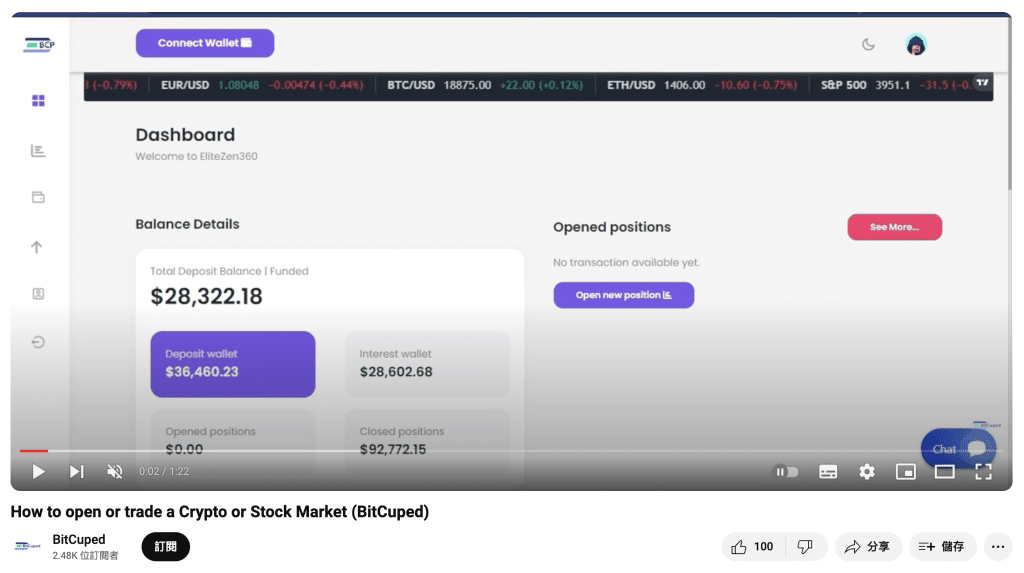Click the video time 0:02 / 1:22
The height and width of the screenshot is (573, 1024).
[x=164, y=472]
